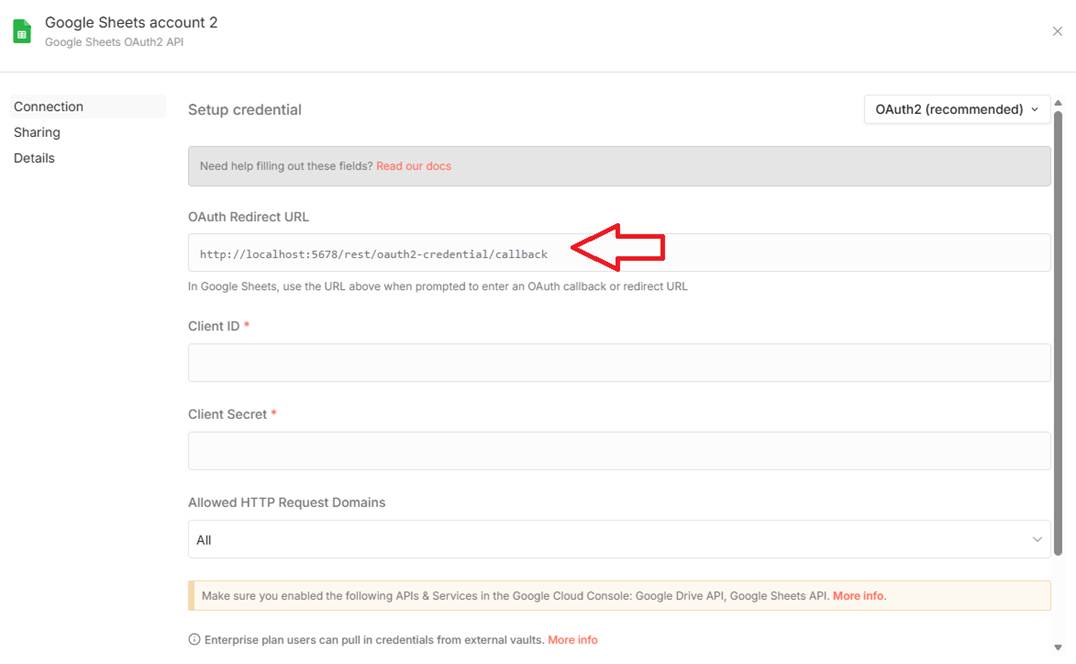Switch to the Sharing tab
The height and width of the screenshot is (664, 1076).
(37, 133)
